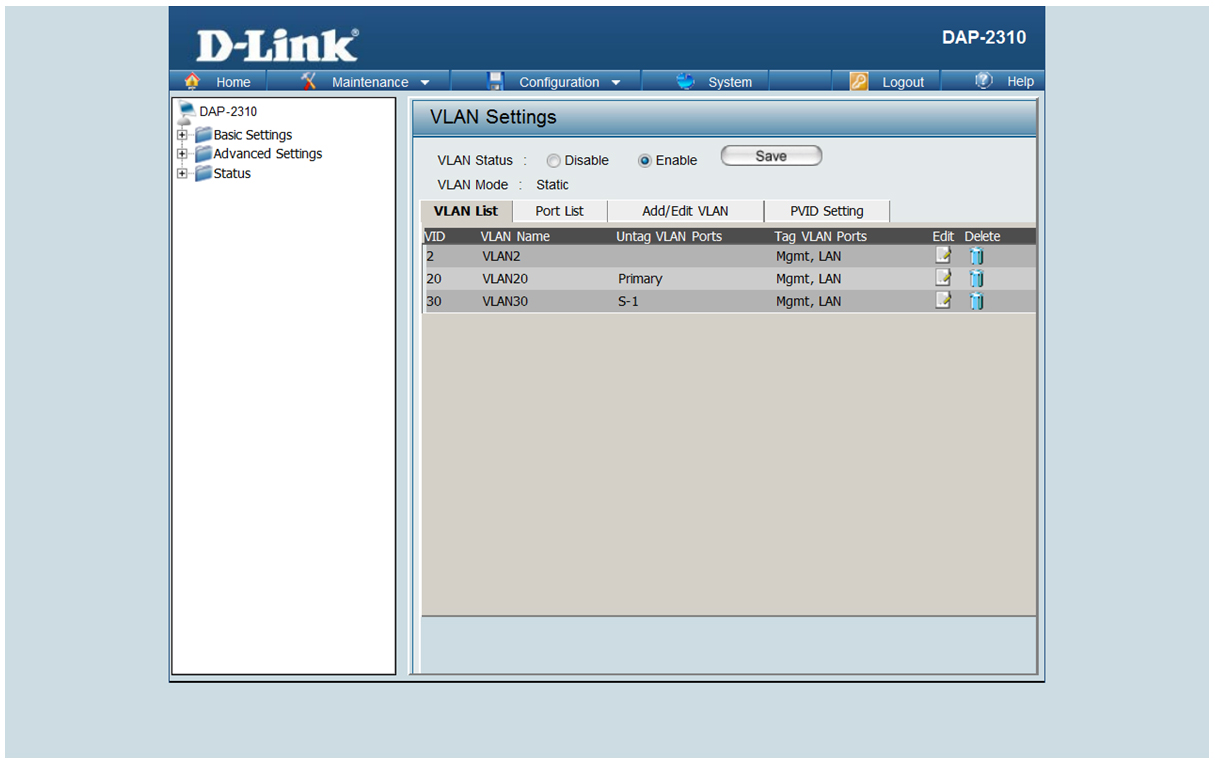Click Logout in the top menu
The image size is (1215, 763).
tap(902, 82)
